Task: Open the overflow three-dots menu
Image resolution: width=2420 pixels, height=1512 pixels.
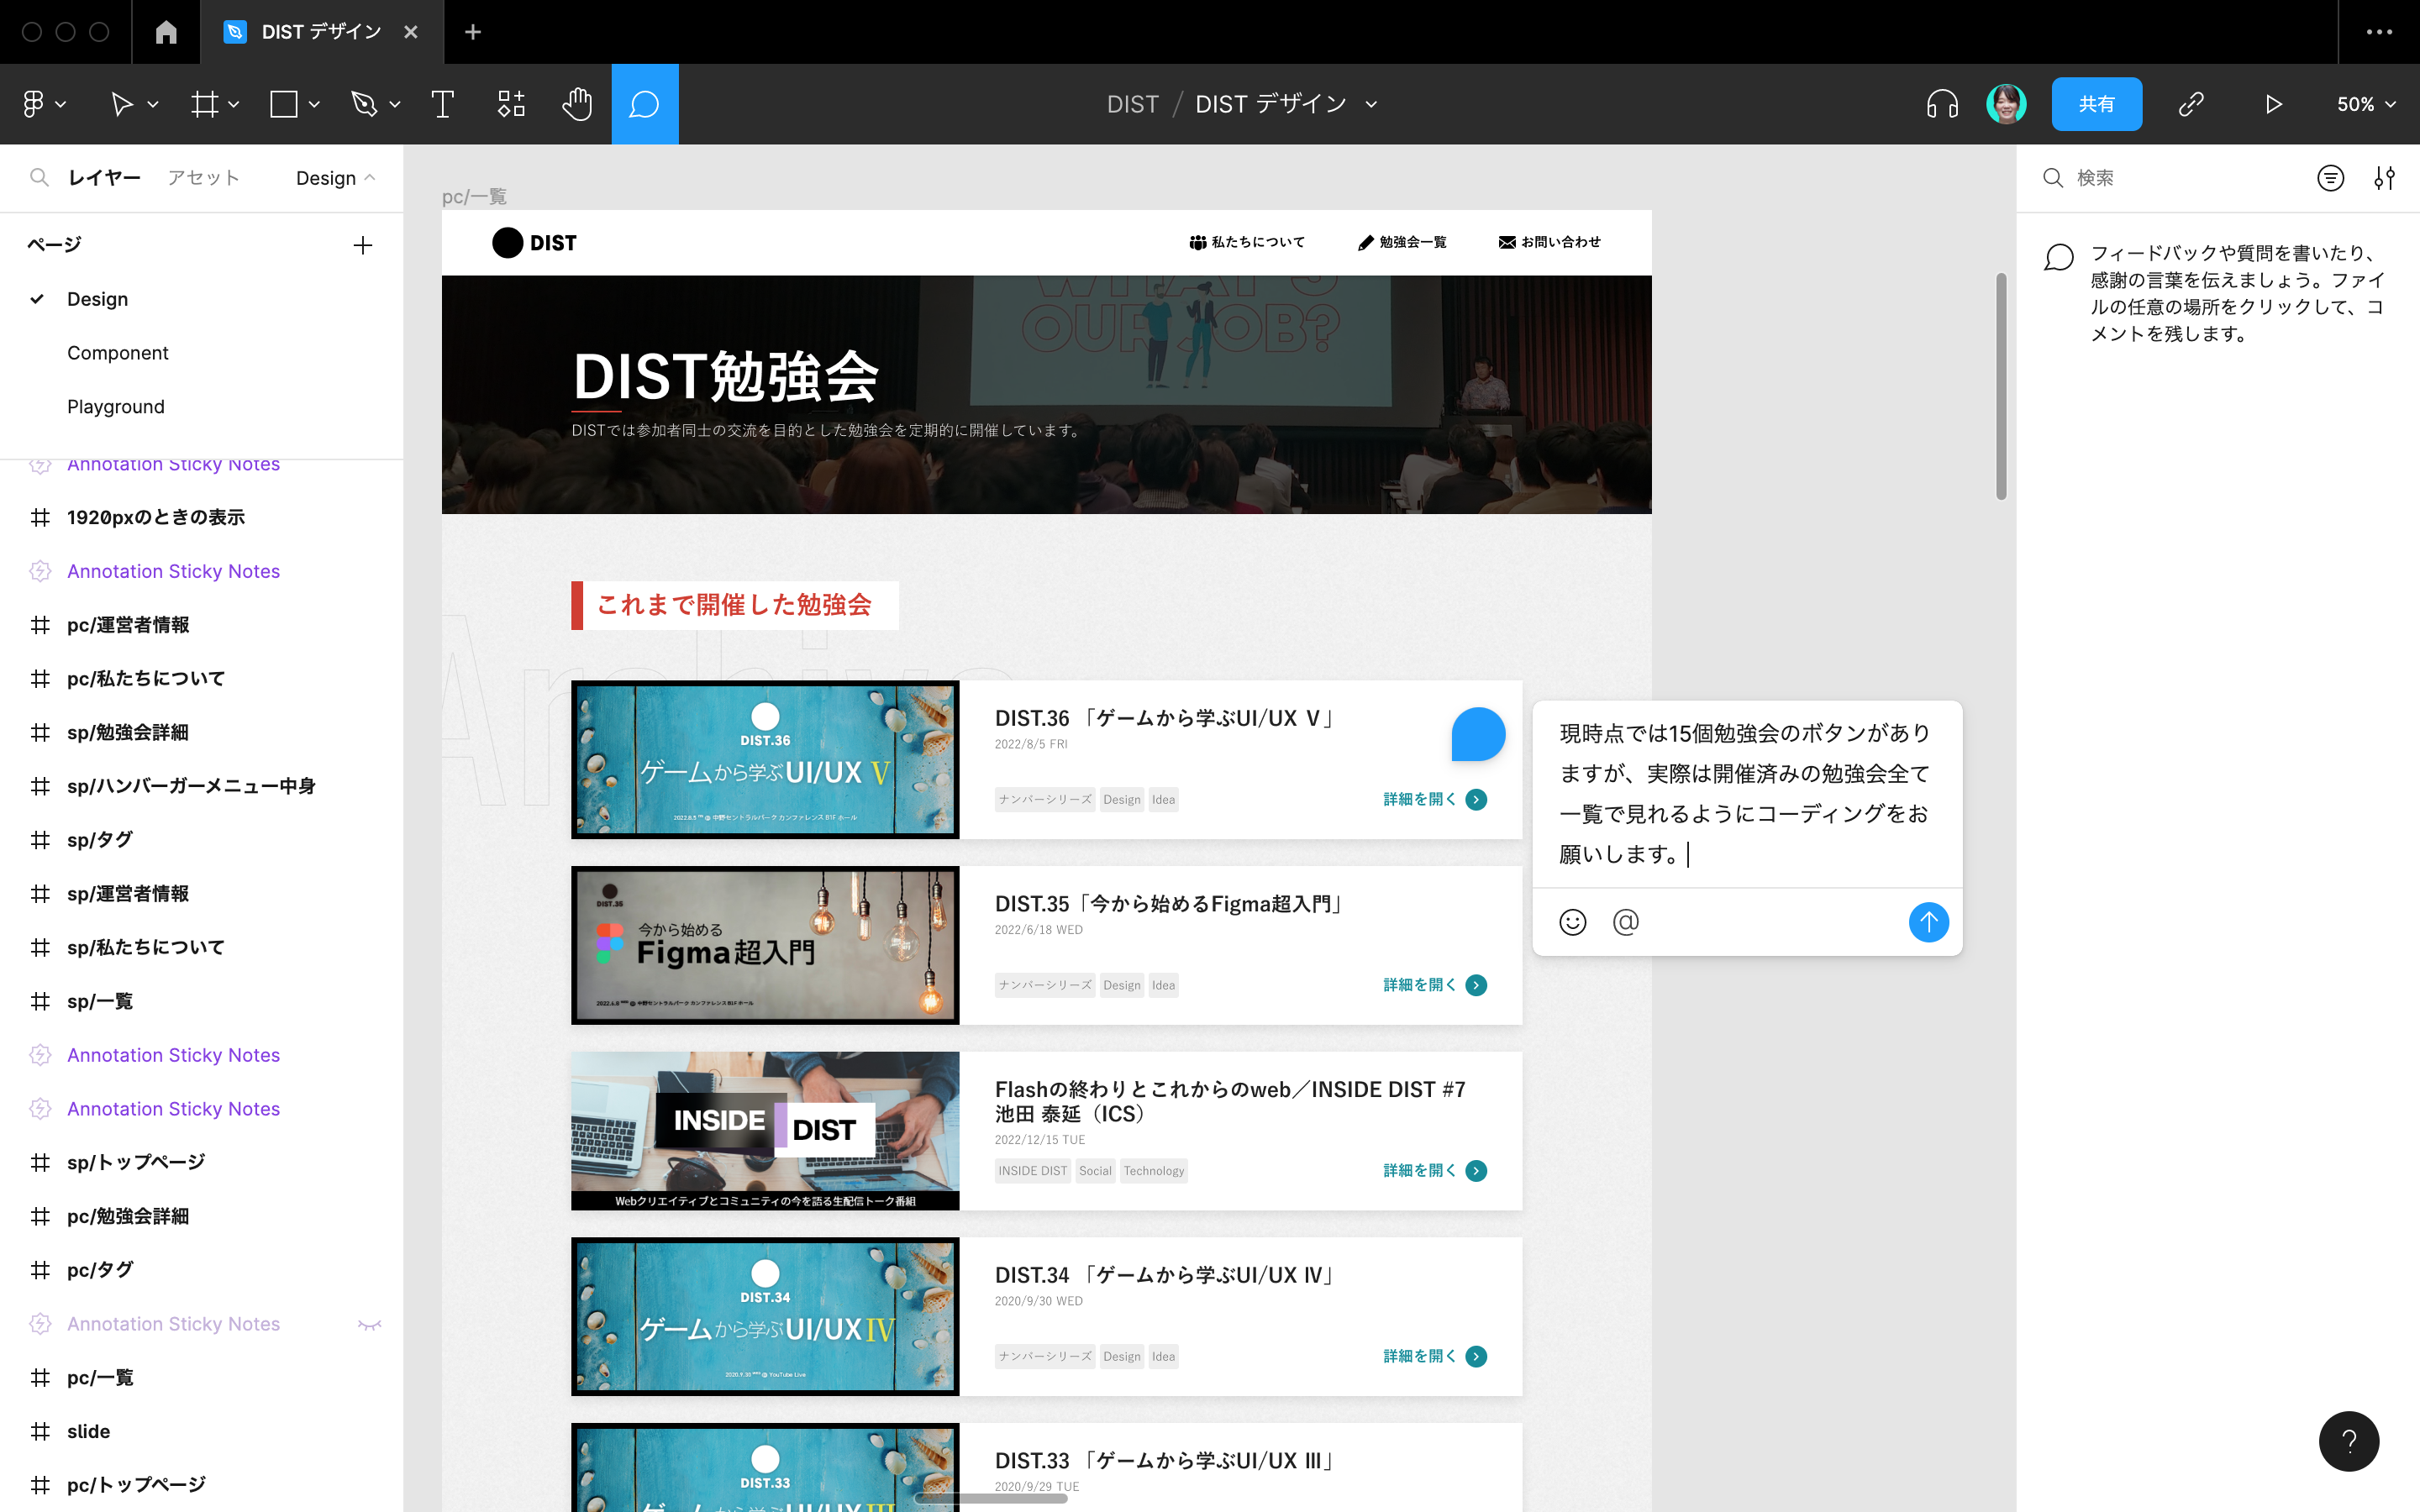Action: [2379, 32]
